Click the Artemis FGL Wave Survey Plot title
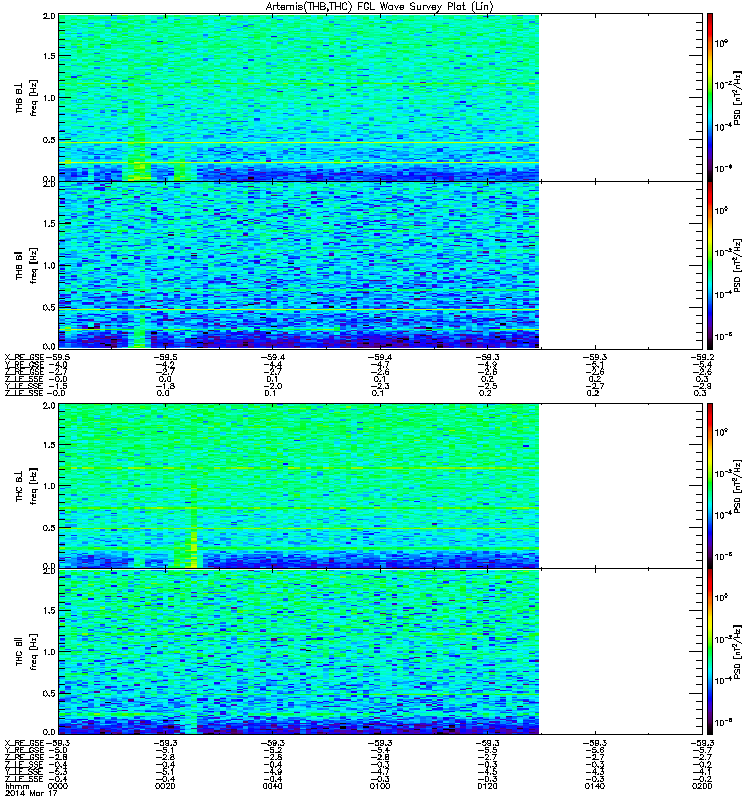 [x=379, y=7]
